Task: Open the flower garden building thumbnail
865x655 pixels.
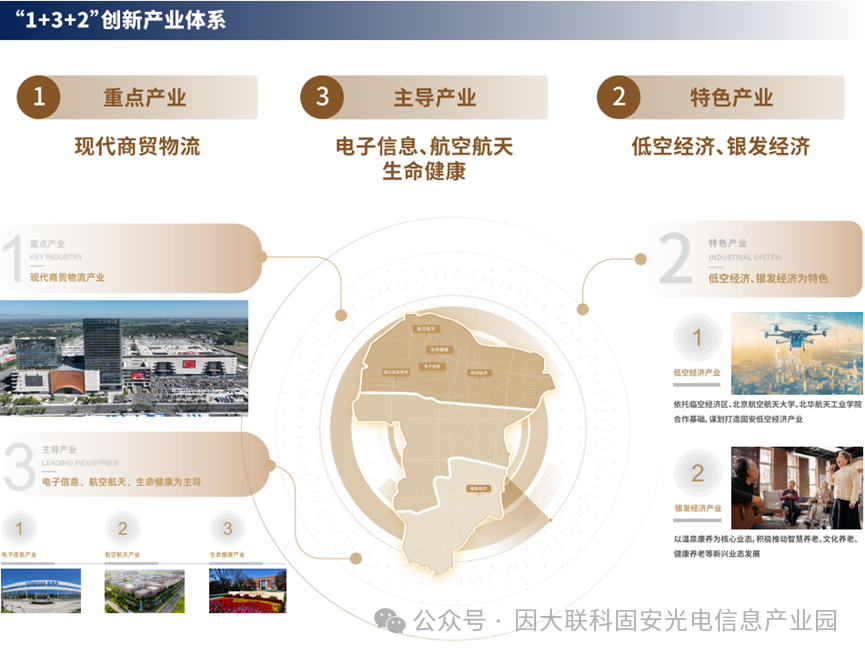Action: point(247,591)
